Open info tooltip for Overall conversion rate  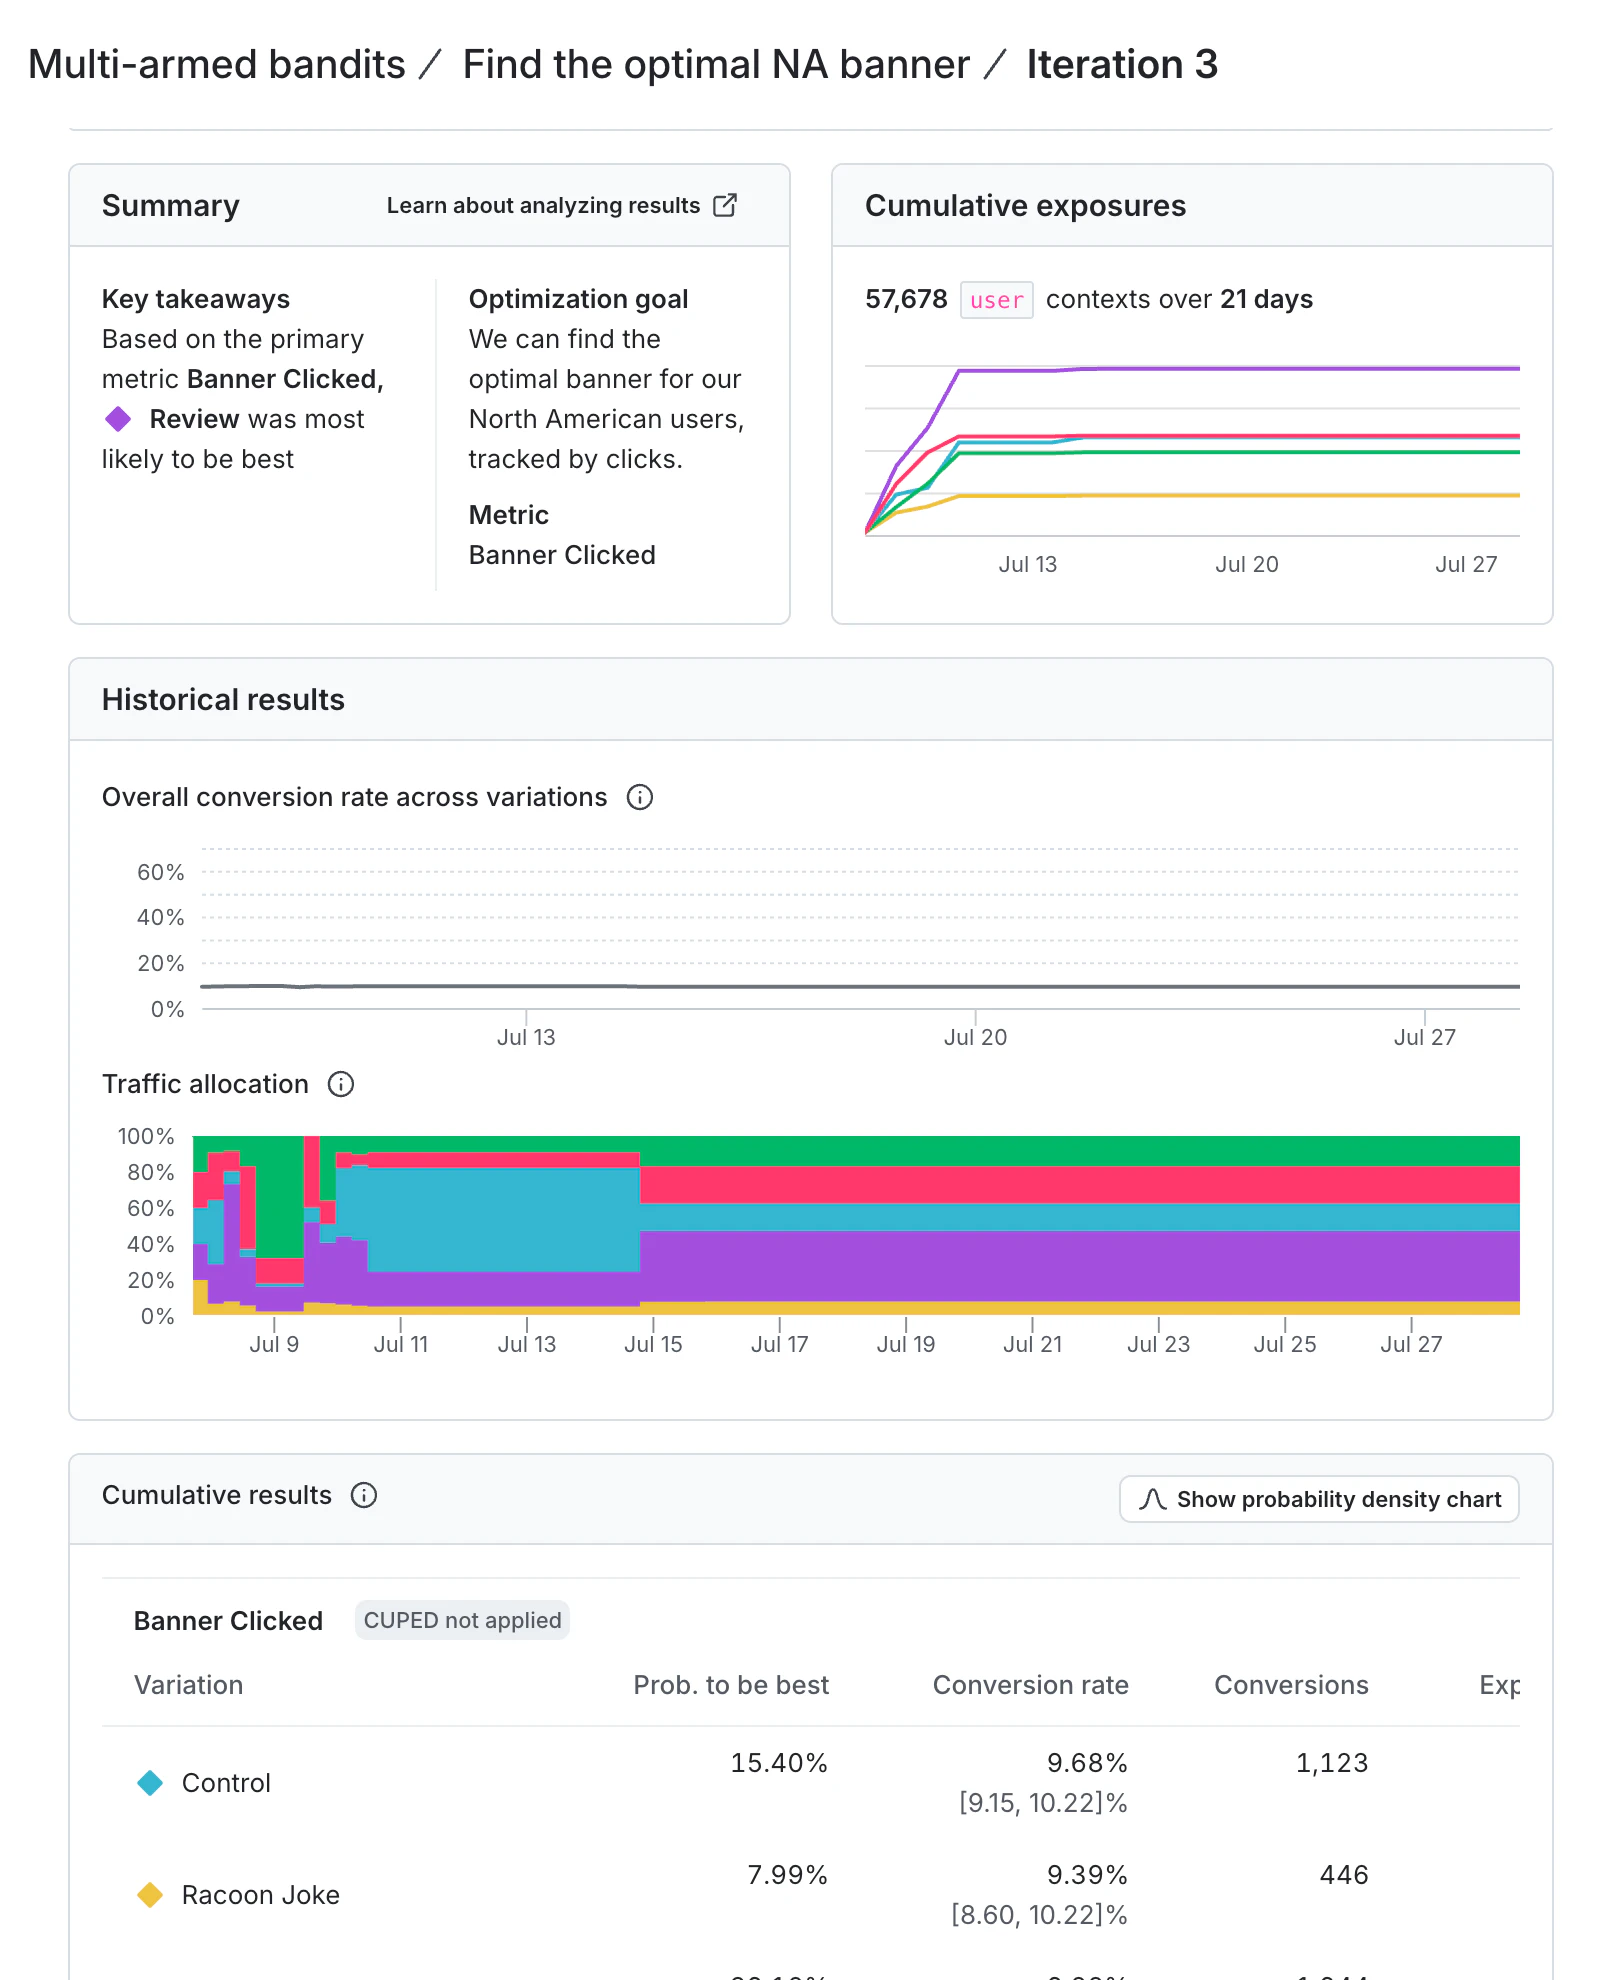coord(640,797)
